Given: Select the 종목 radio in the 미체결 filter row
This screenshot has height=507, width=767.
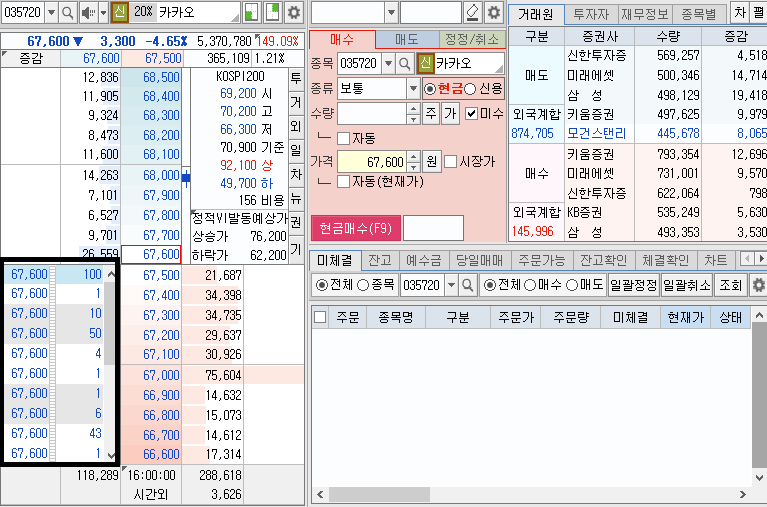Looking at the screenshot, I should 363,285.
